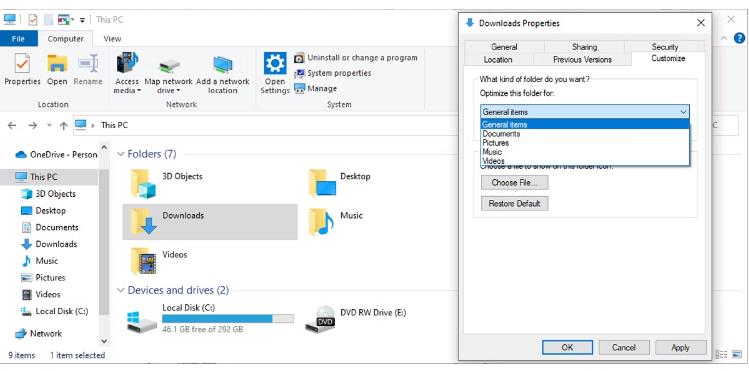Click the Restore Default button

[x=514, y=203]
